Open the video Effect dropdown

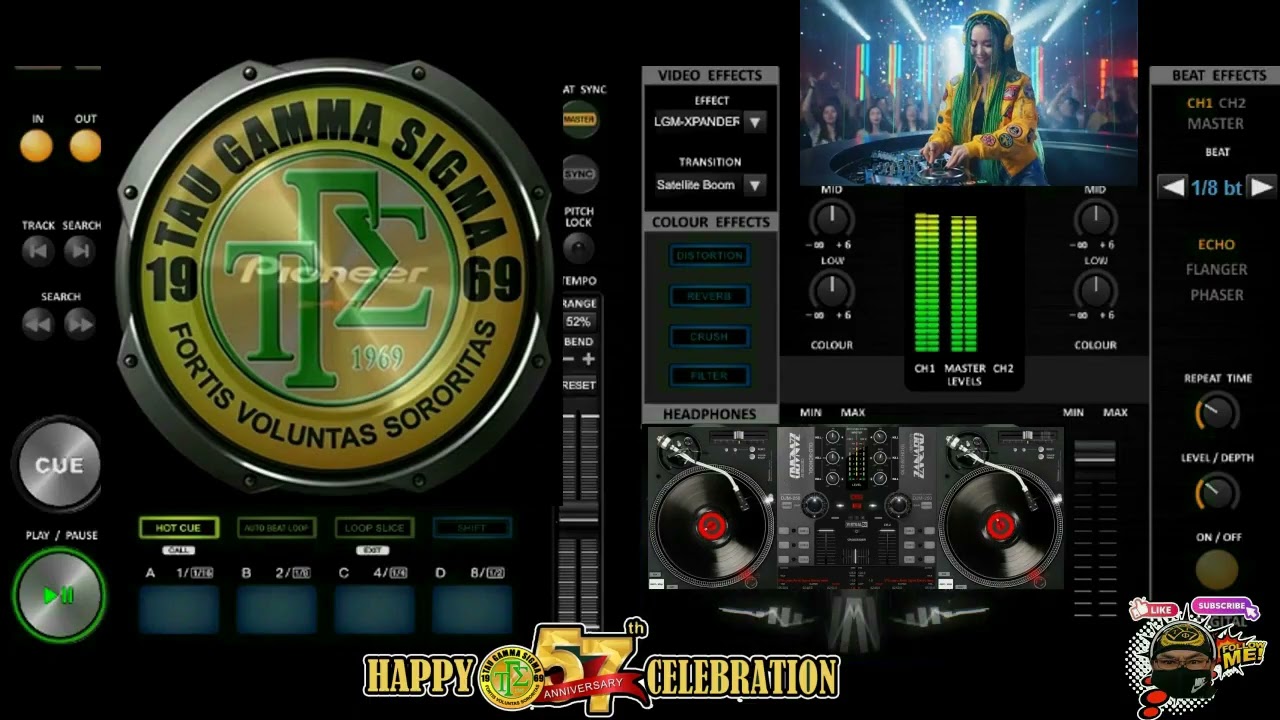pos(755,122)
